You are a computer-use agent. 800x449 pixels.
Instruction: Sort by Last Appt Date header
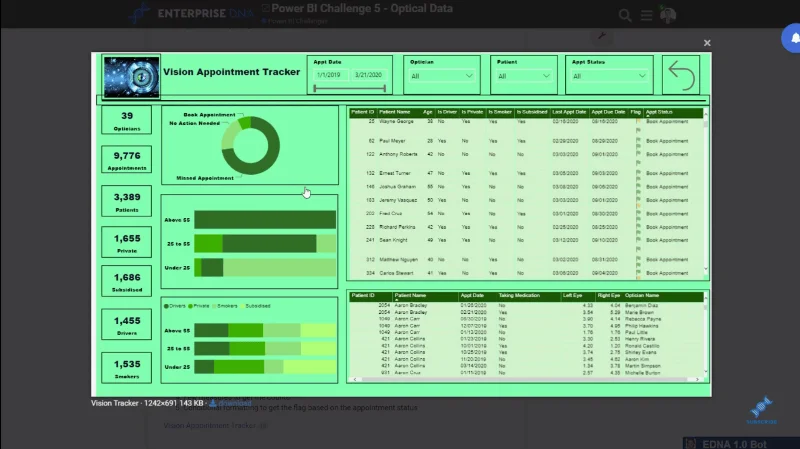[x=569, y=112]
